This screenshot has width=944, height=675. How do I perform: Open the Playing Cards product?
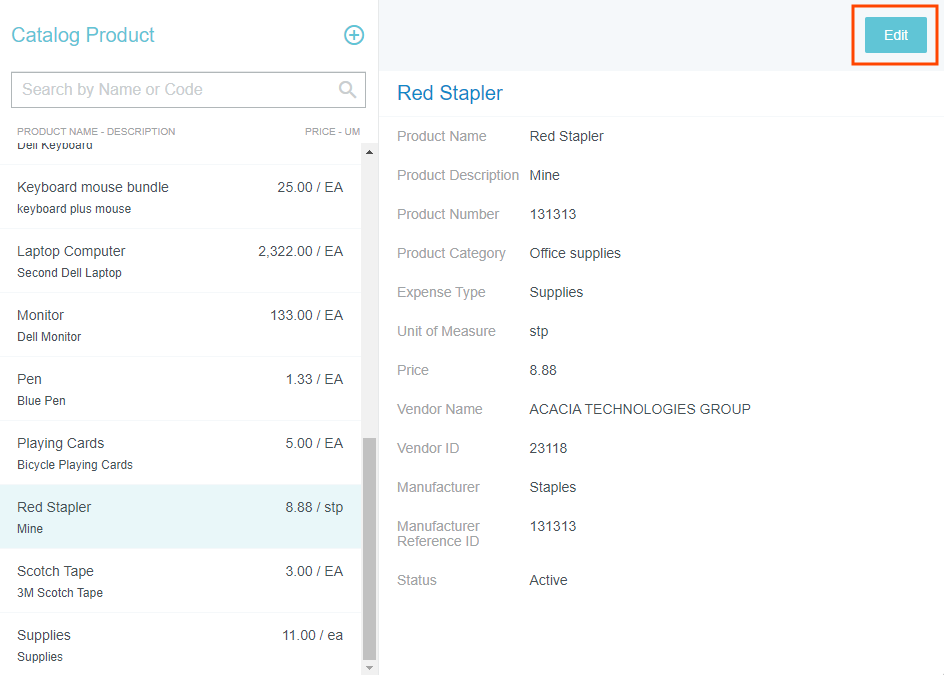click(180, 453)
